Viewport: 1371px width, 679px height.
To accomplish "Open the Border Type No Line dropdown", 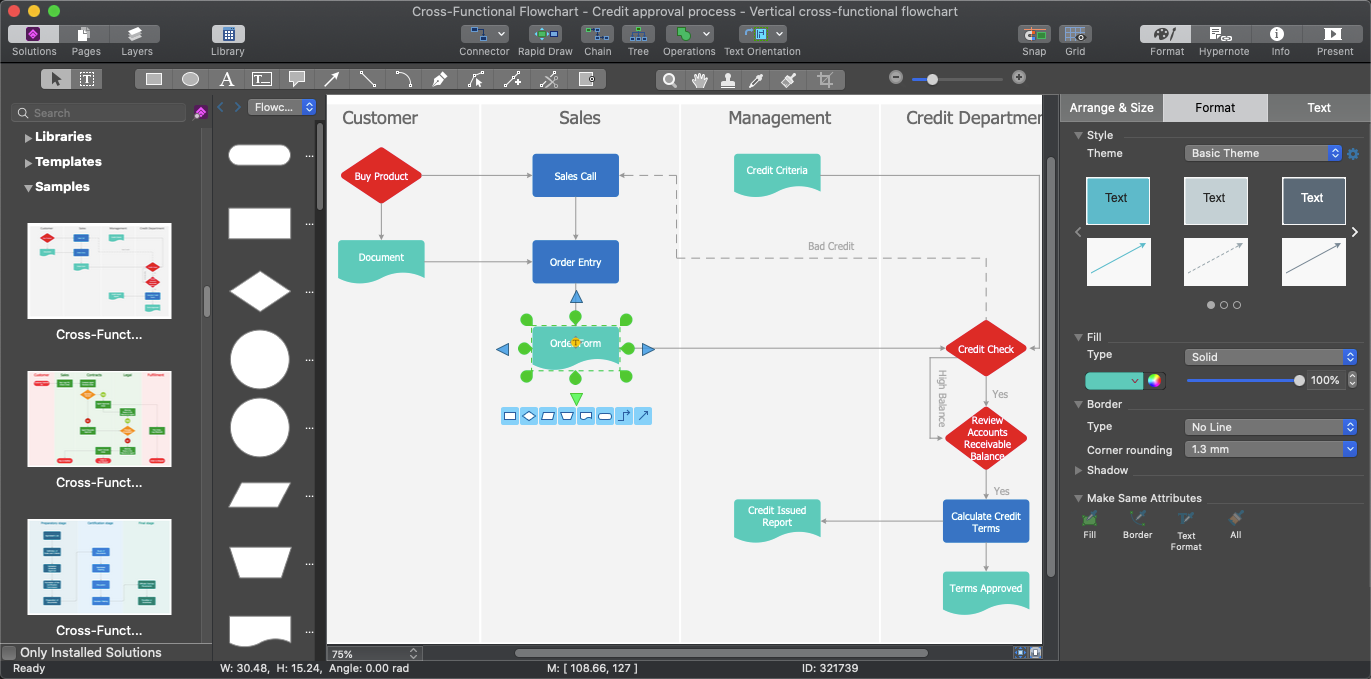I will coord(1271,427).
